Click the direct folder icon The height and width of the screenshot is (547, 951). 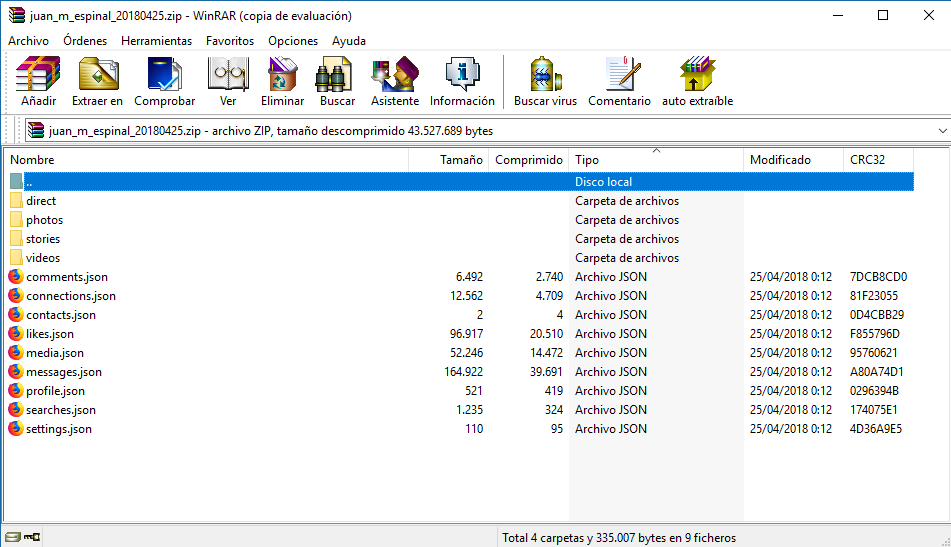point(16,201)
